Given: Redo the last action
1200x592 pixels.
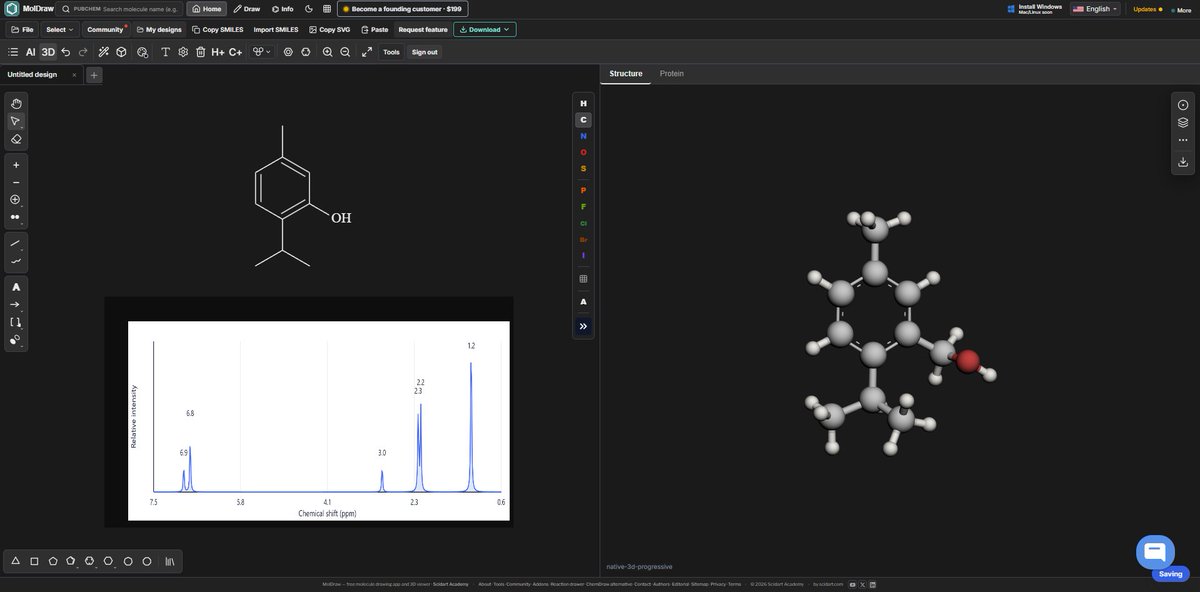Looking at the screenshot, I should tap(83, 52).
